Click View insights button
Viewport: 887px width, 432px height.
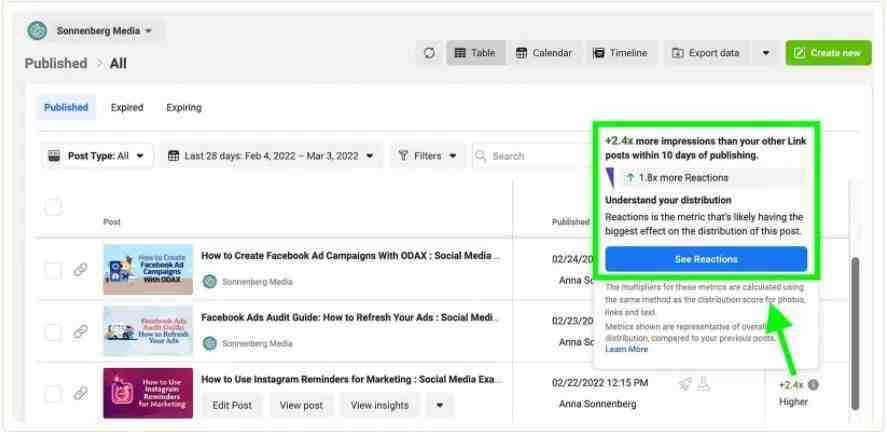tap(380, 405)
